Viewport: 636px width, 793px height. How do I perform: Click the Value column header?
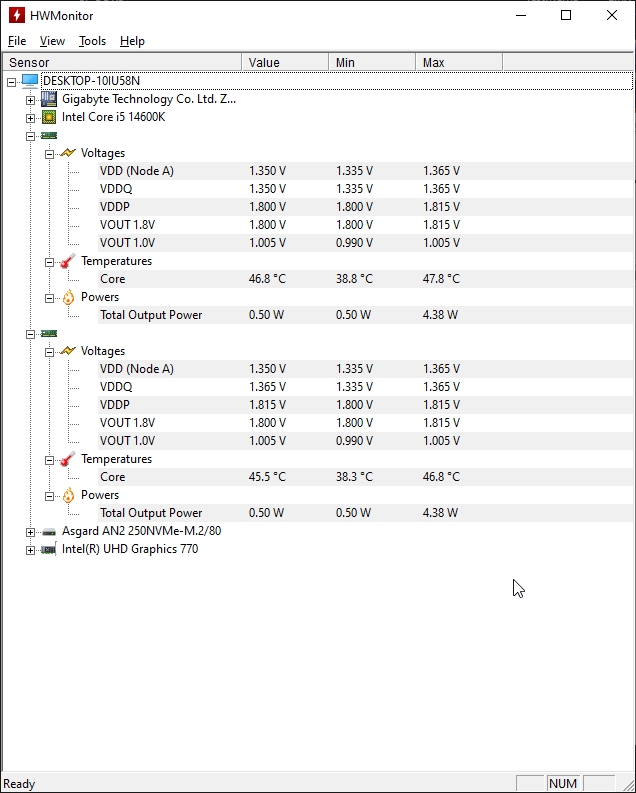284,62
